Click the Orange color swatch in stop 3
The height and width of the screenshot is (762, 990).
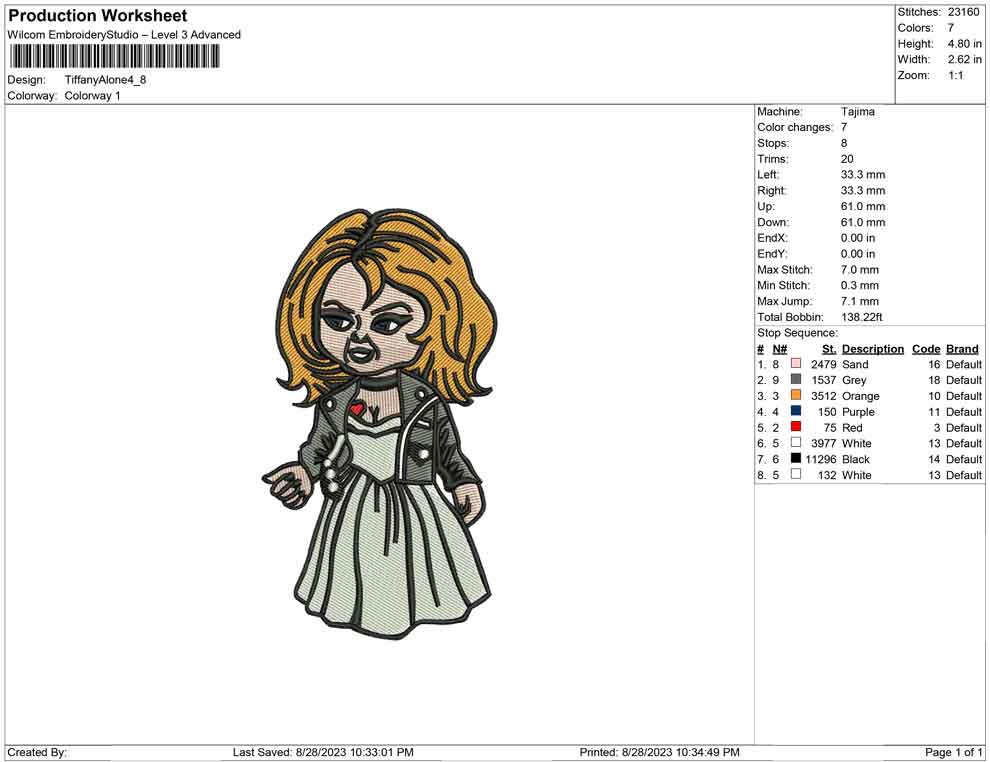tap(796, 395)
